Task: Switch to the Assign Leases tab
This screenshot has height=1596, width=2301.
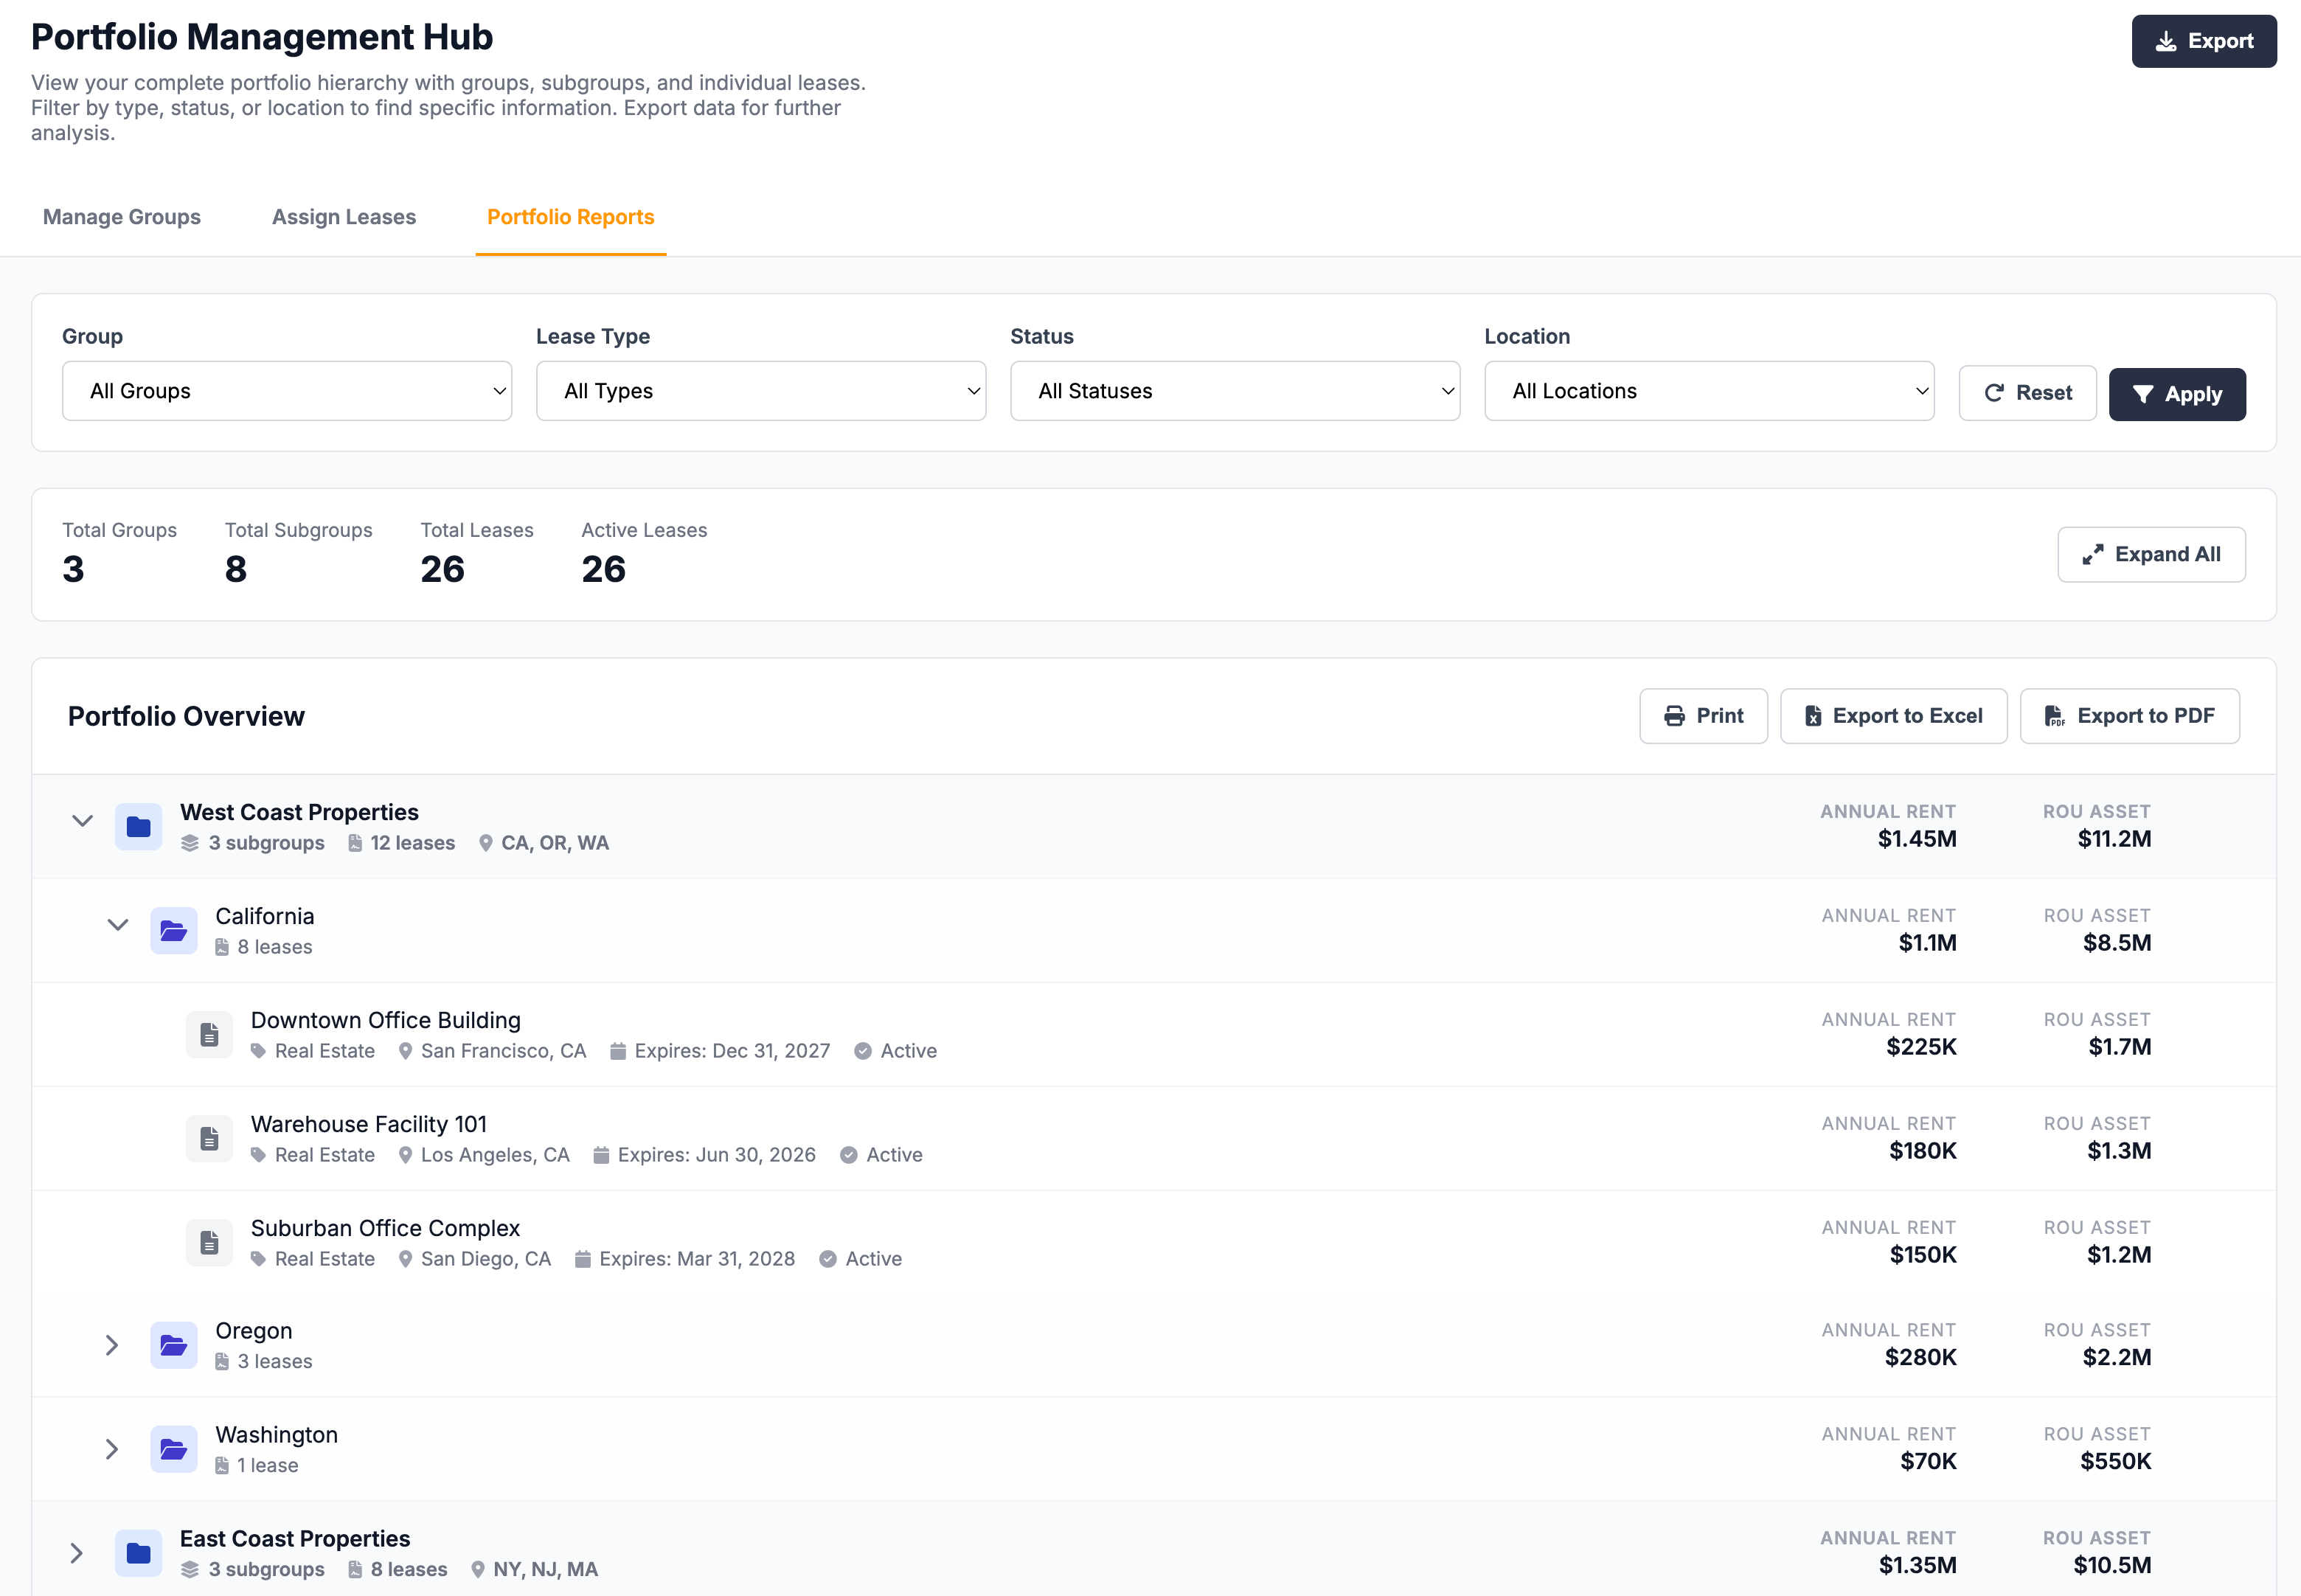Action: (344, 217)
